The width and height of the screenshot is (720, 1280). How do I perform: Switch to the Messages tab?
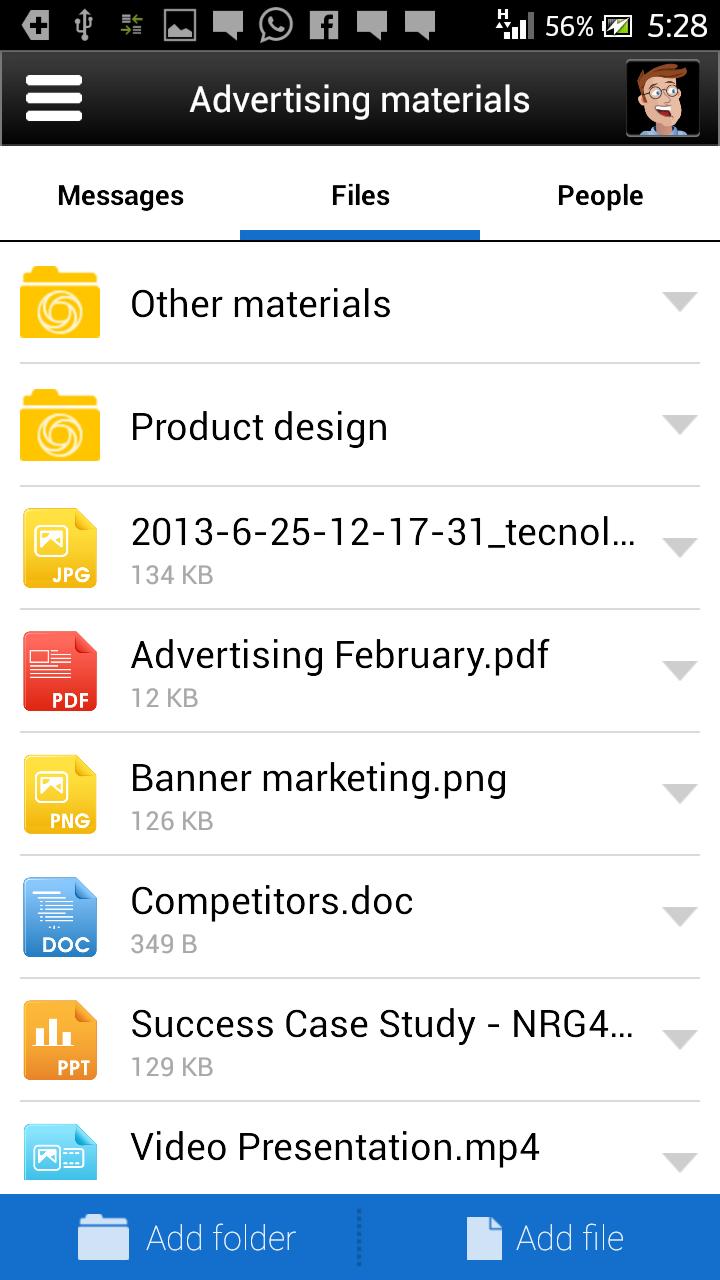coord(120,196)
